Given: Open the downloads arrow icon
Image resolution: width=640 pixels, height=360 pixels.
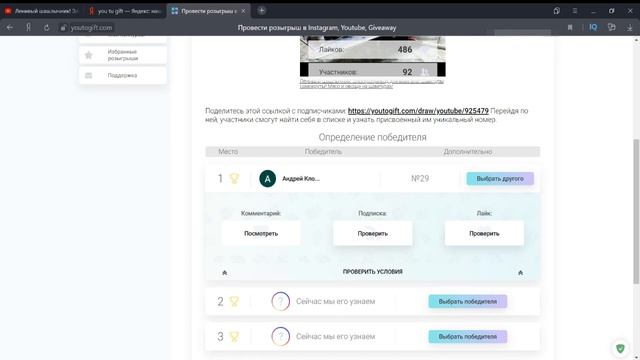Looking at the screenshot, I should (x=630, y=28).
